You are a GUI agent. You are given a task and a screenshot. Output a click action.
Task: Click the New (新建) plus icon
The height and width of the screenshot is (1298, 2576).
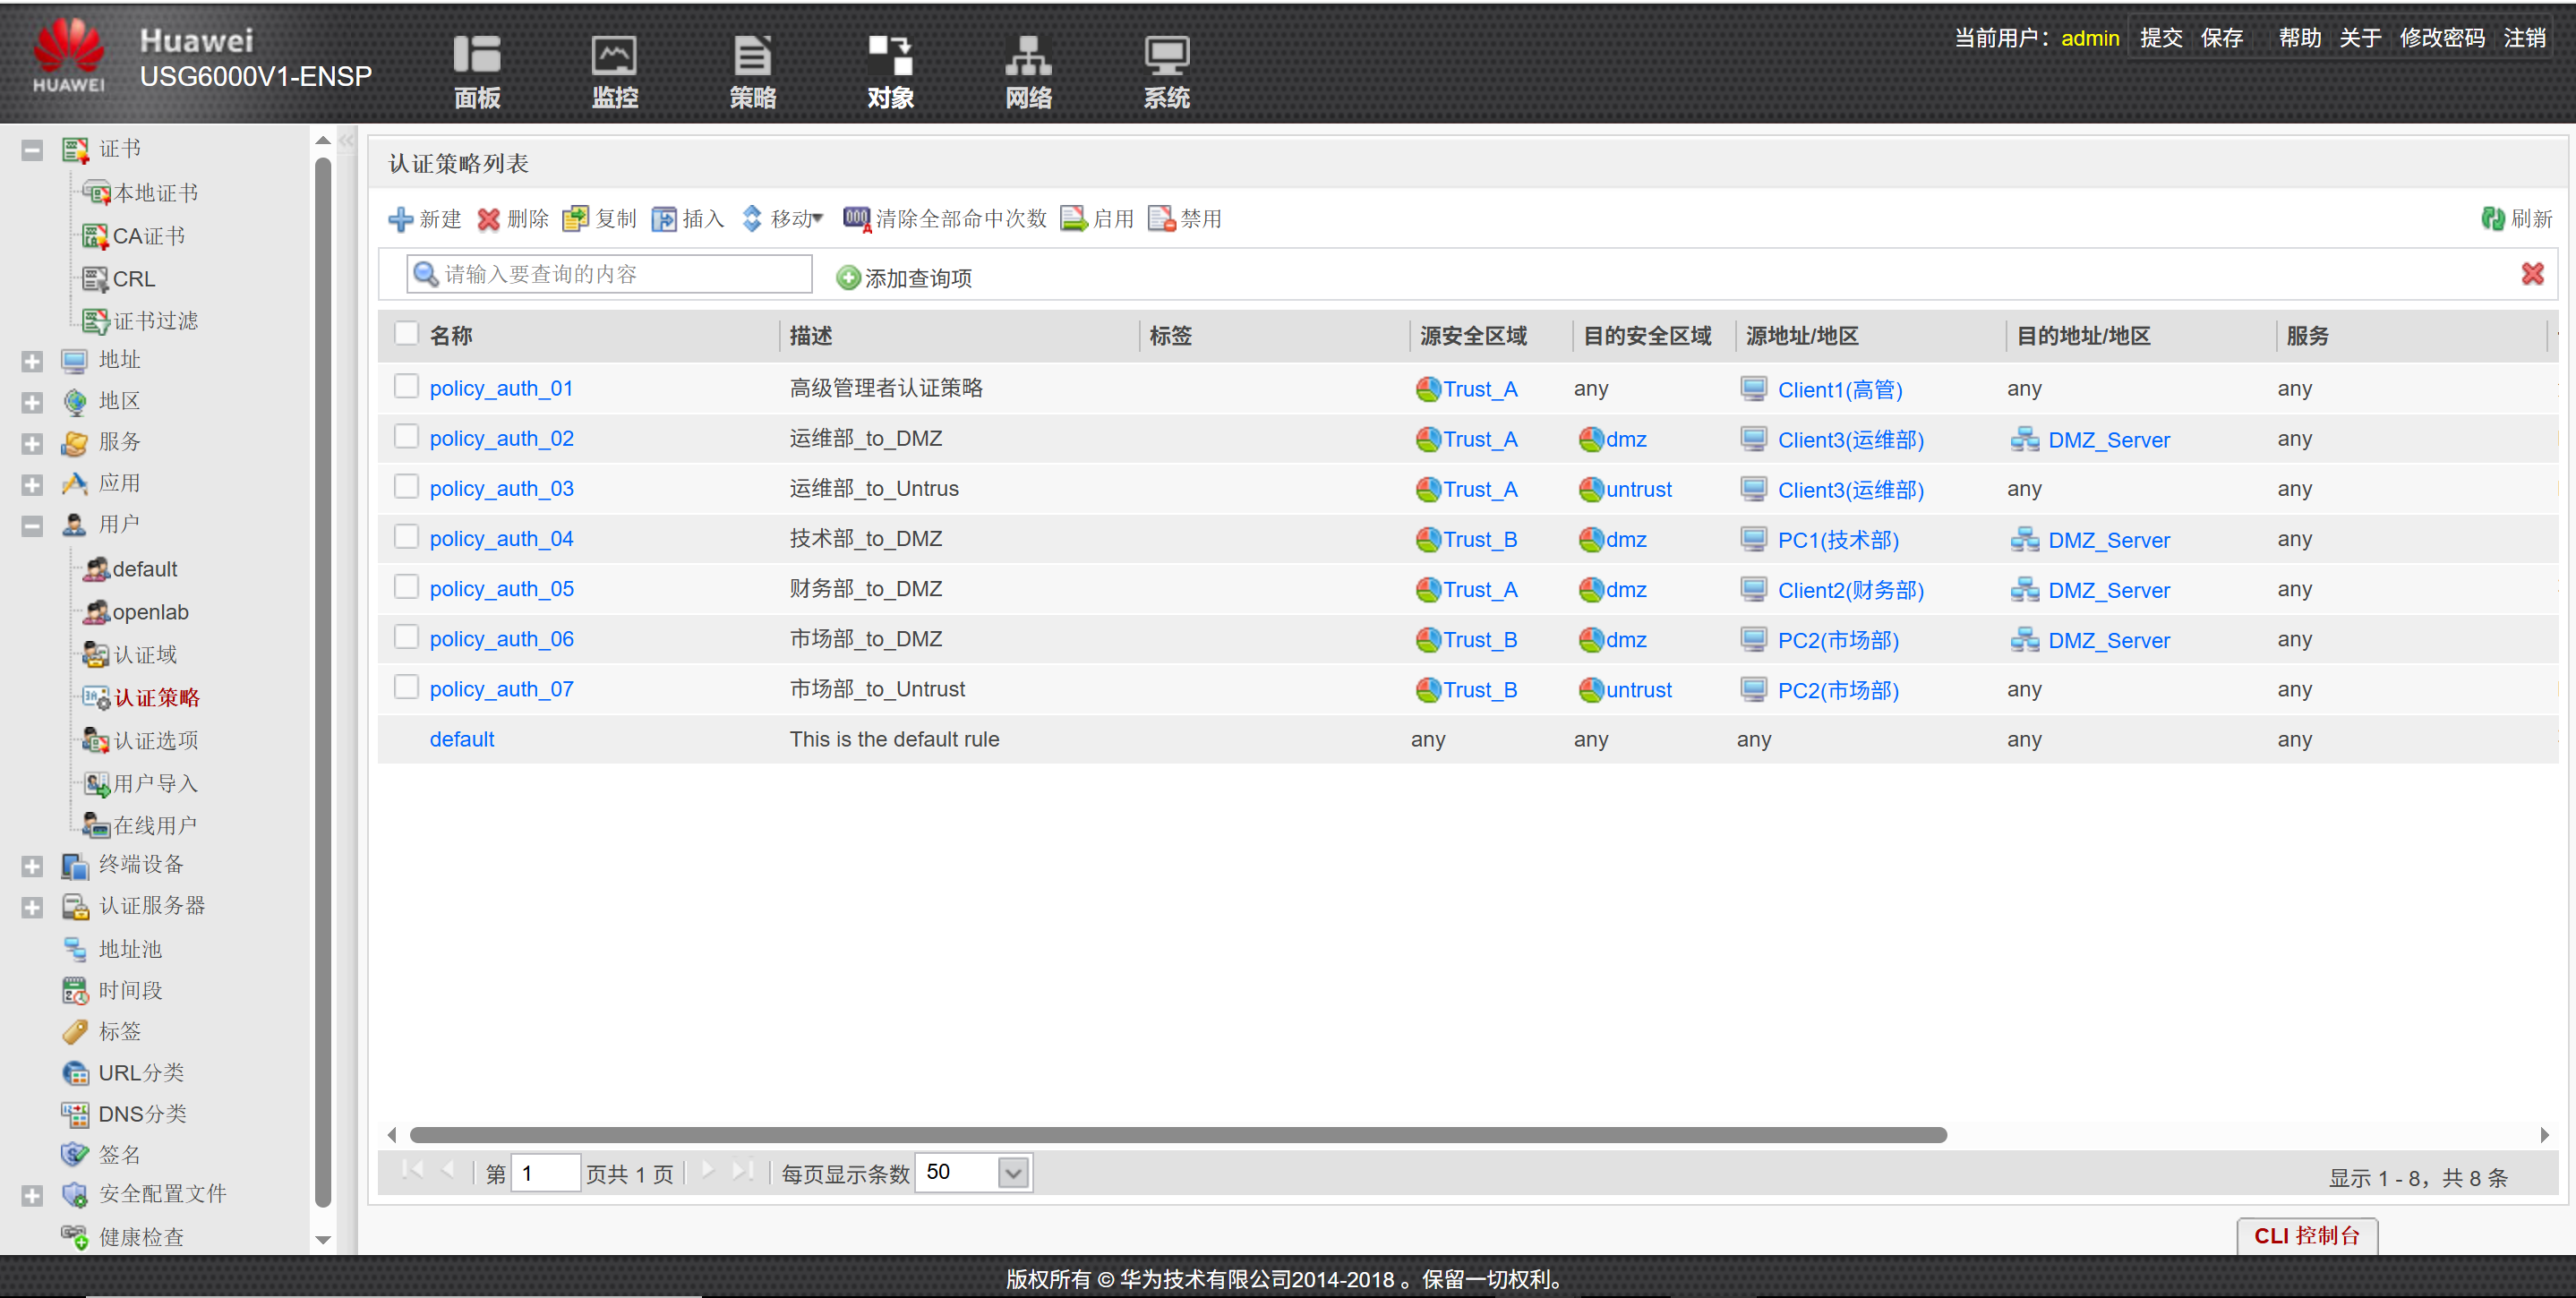[400, 219]
